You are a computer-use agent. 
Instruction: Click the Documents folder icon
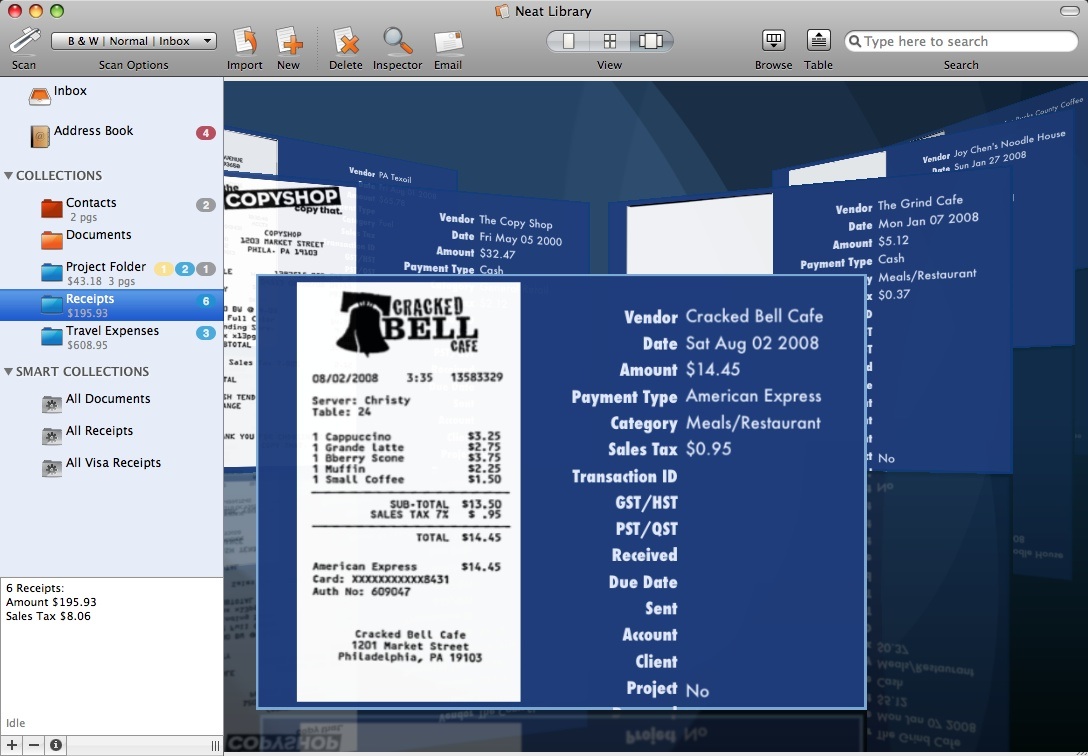coord(52,240)
